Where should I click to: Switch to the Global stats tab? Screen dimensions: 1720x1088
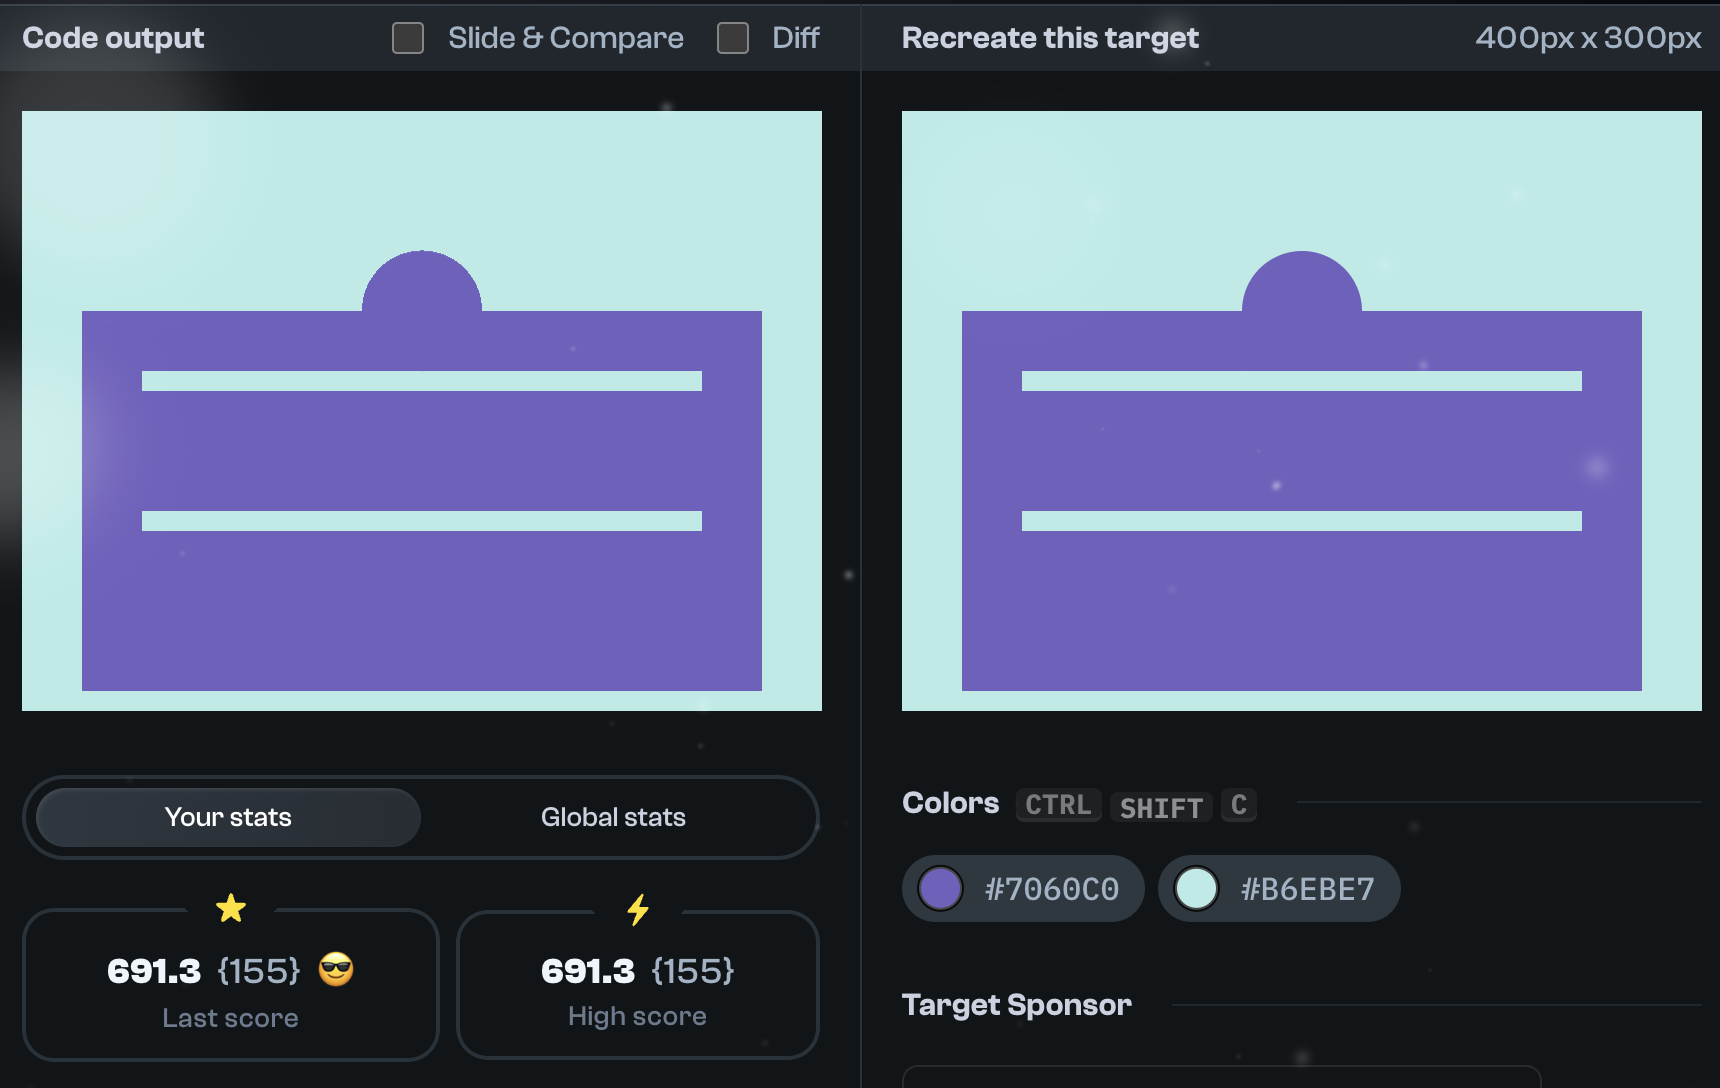tap(613, 817)
